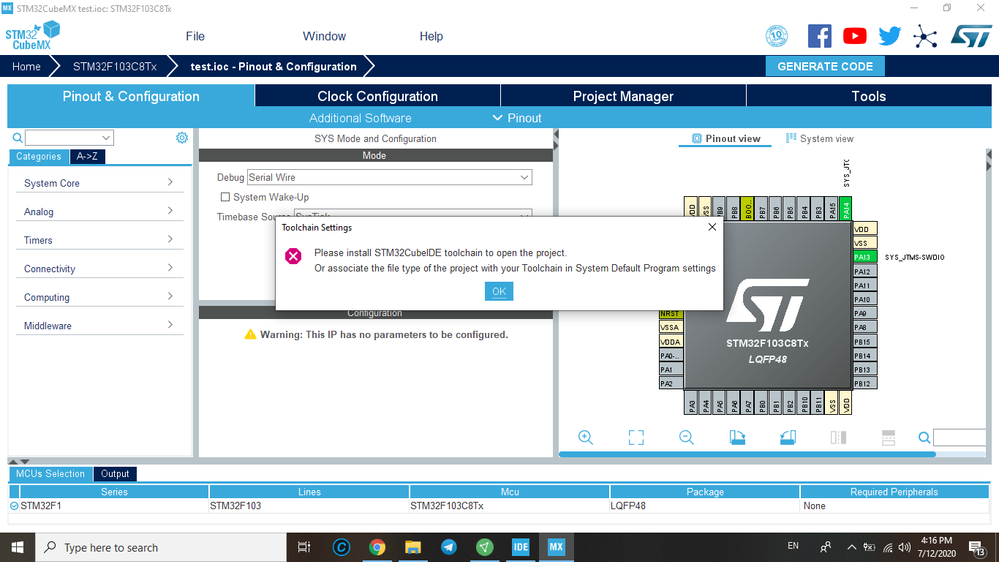This screenshot has height=562, width=999.
Task: Open the Help menu
Action: click(431, 36)
